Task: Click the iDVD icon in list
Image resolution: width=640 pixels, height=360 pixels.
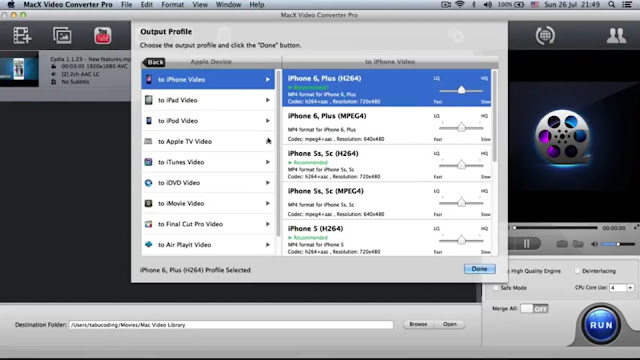Action: pyautogui.click(x=149, y=183)
